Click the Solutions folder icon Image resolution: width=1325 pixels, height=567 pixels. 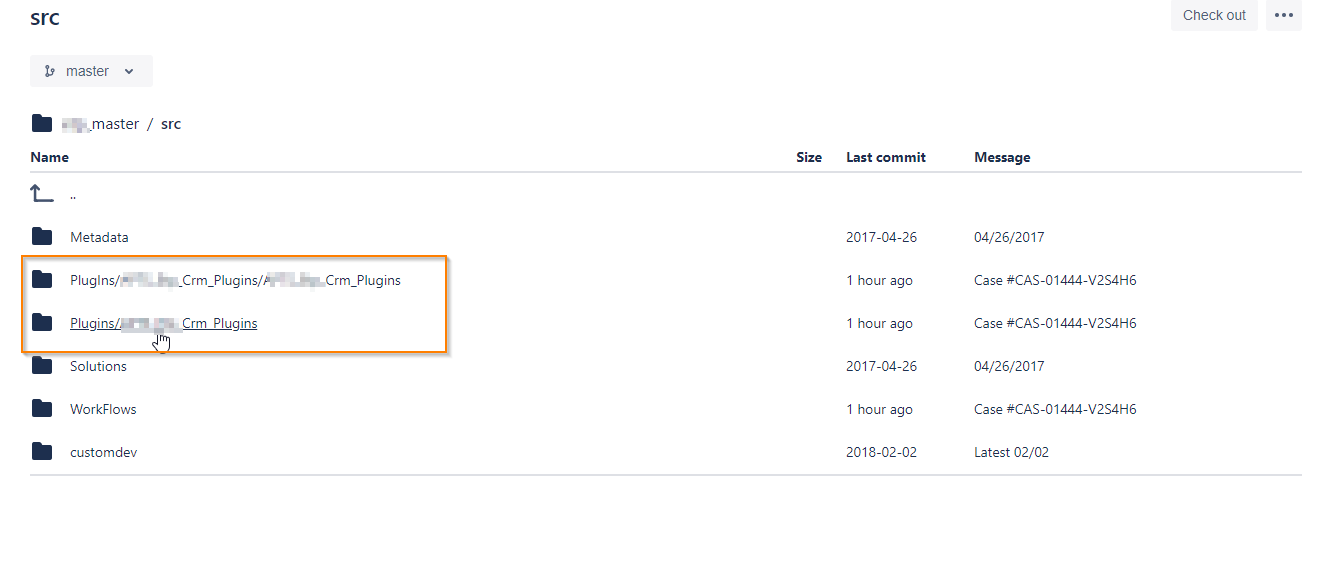[42, 366]
